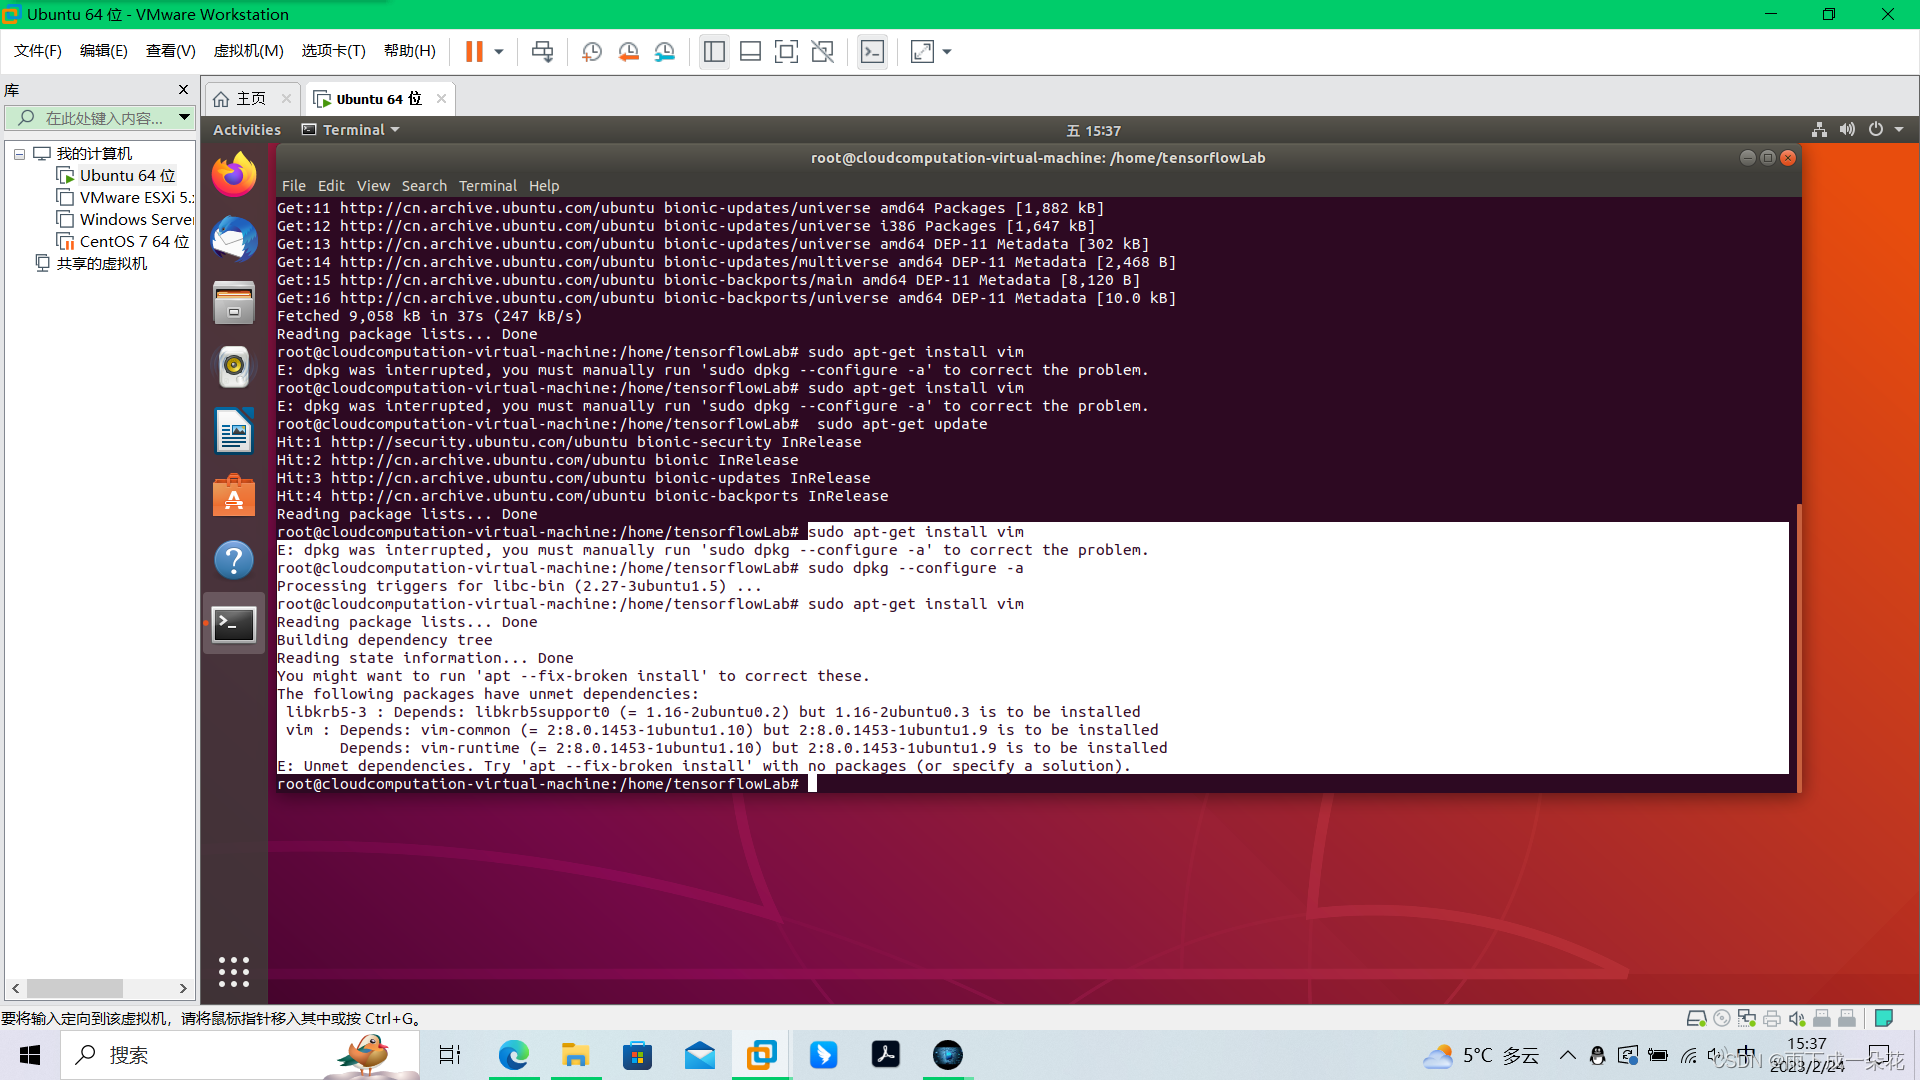1920x1080 pixels.
Task: Click the library search input field
Action: point(104,118)
